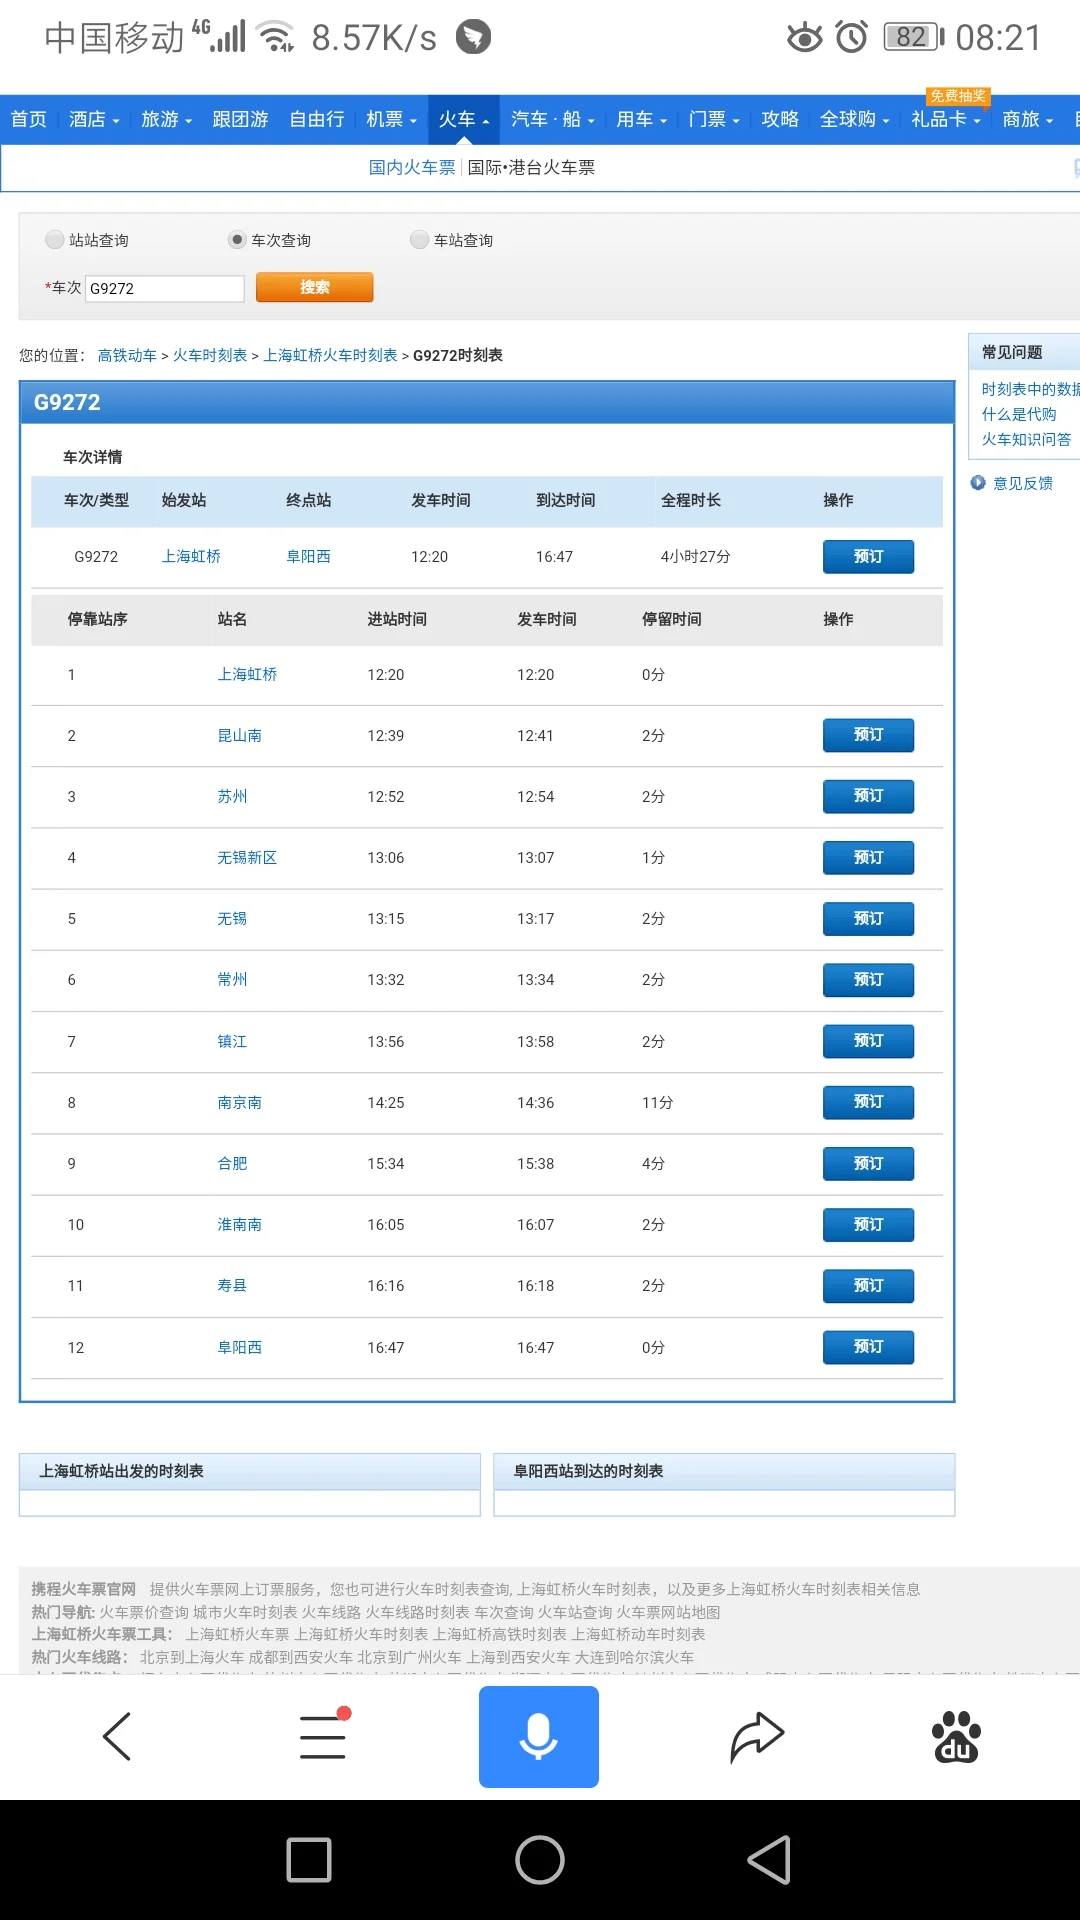Viewport: 1080px width, 1920px height.
Task: Click the orange 搜索 search button
Action: 315,287
